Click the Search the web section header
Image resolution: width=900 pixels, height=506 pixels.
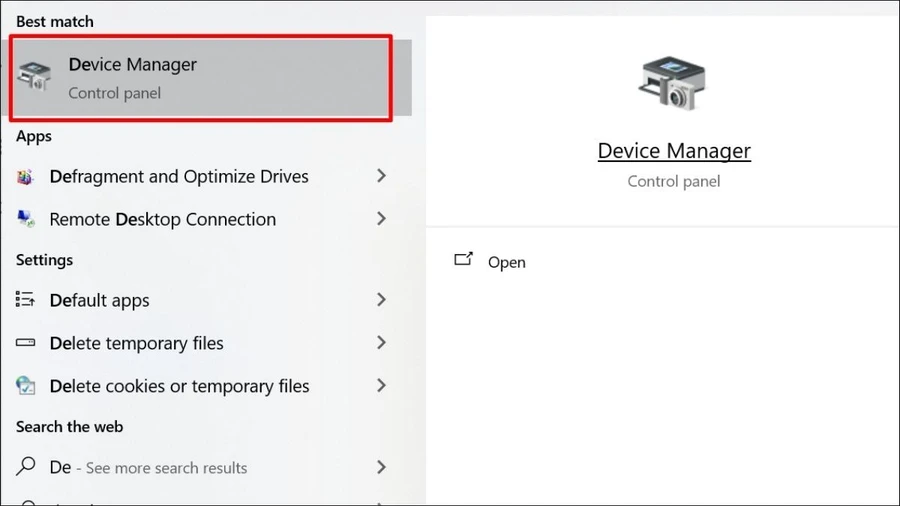tap(69, 427)
